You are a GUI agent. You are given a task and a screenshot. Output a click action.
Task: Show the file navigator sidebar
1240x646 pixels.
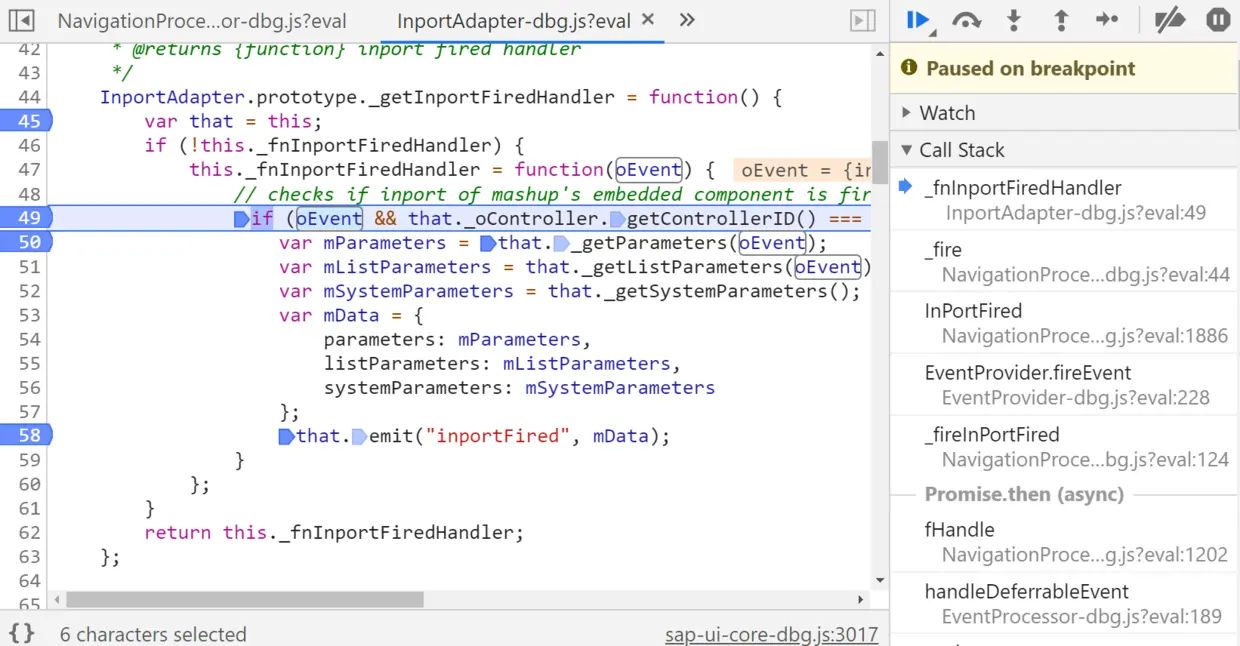[21, 20]
